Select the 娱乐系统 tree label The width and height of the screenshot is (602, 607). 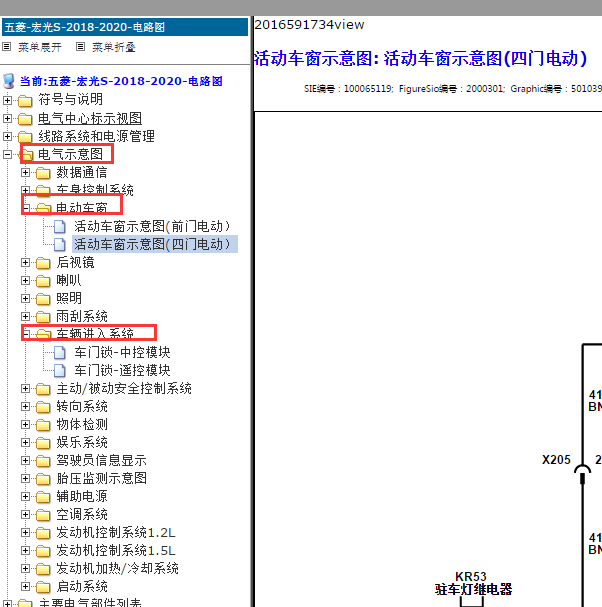[x=82, y=442]
